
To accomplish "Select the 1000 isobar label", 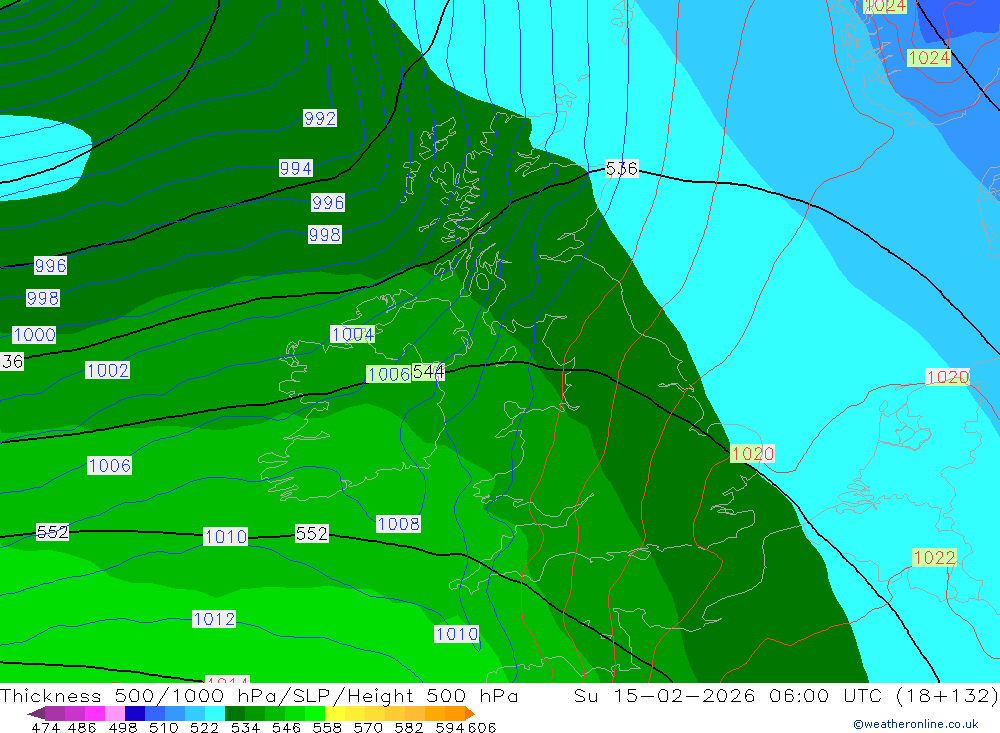I will tap(34, 334).
